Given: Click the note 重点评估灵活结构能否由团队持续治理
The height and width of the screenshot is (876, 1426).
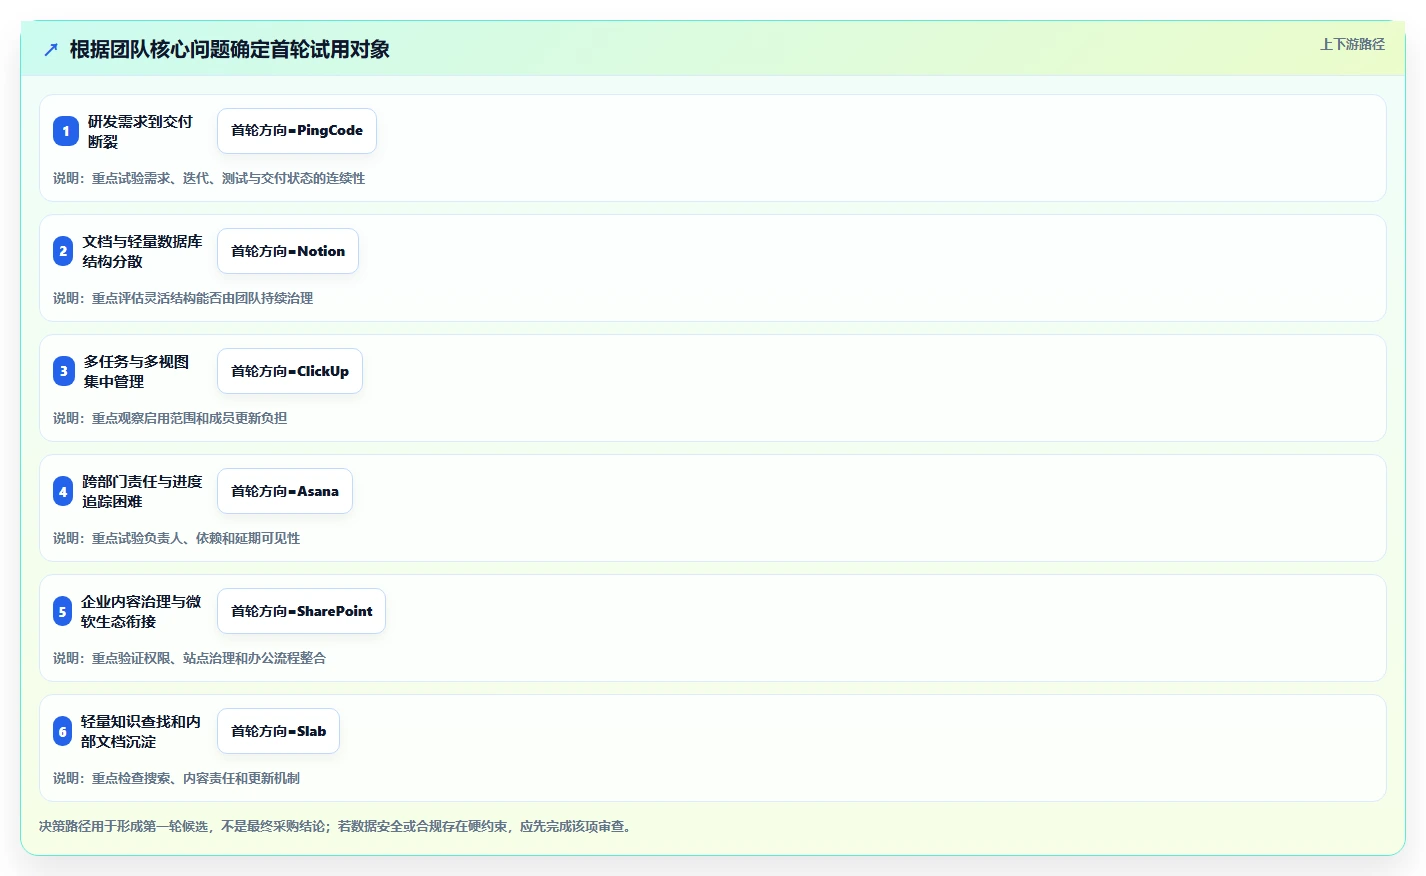Looking at the screenshot, I should click(202, 298).
